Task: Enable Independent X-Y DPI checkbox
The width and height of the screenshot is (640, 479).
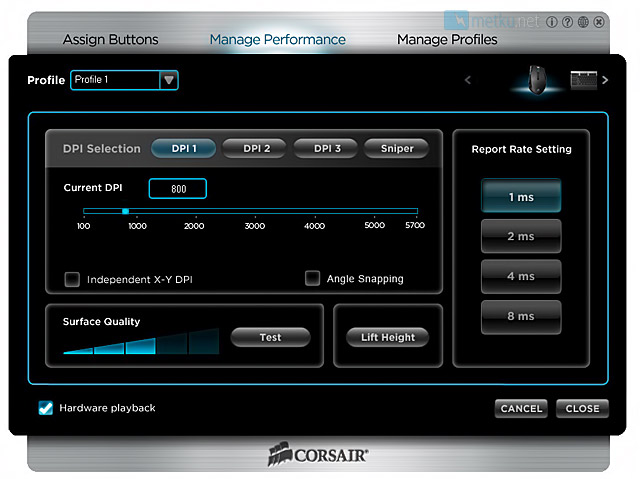Action: (x=72, y=279)
